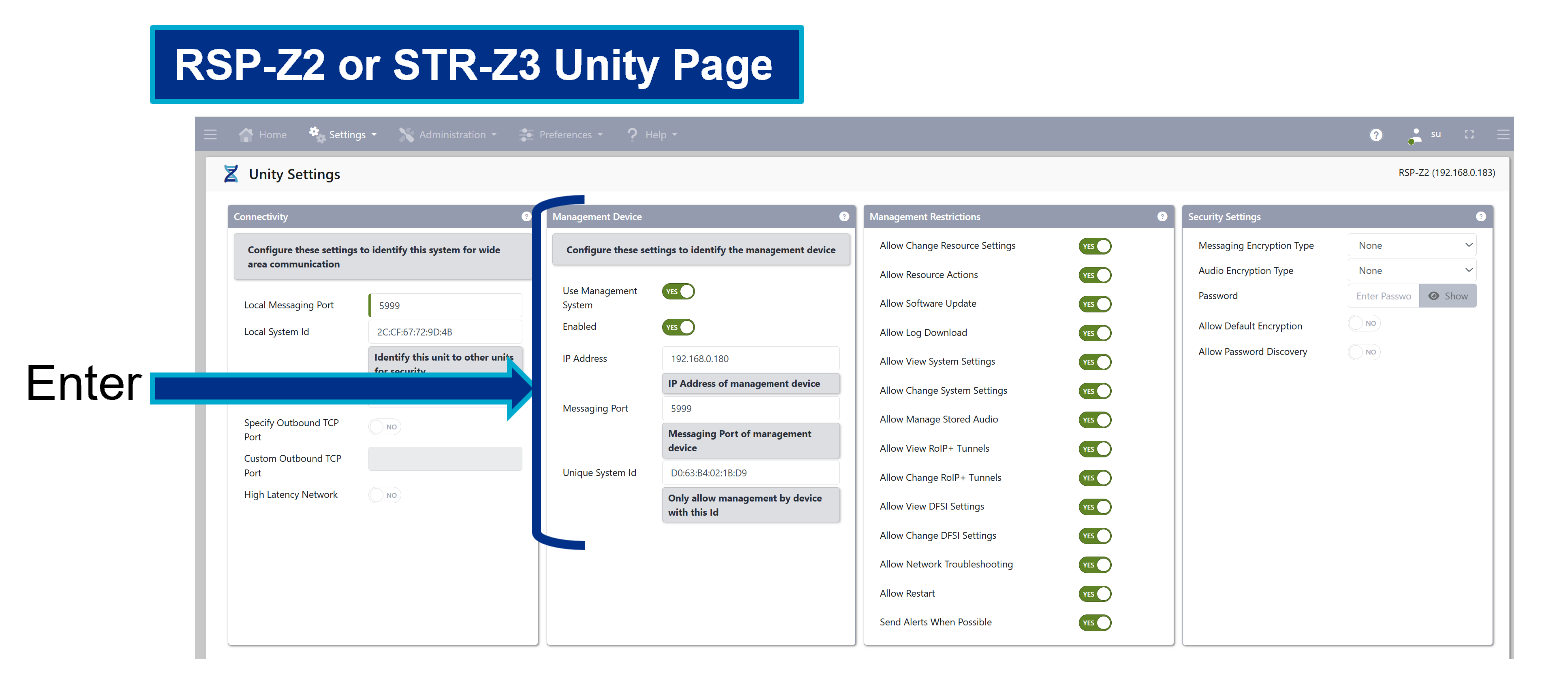Toggle fullscreen with the expand icon
Screen dimensions: 1548x675
1469,134
